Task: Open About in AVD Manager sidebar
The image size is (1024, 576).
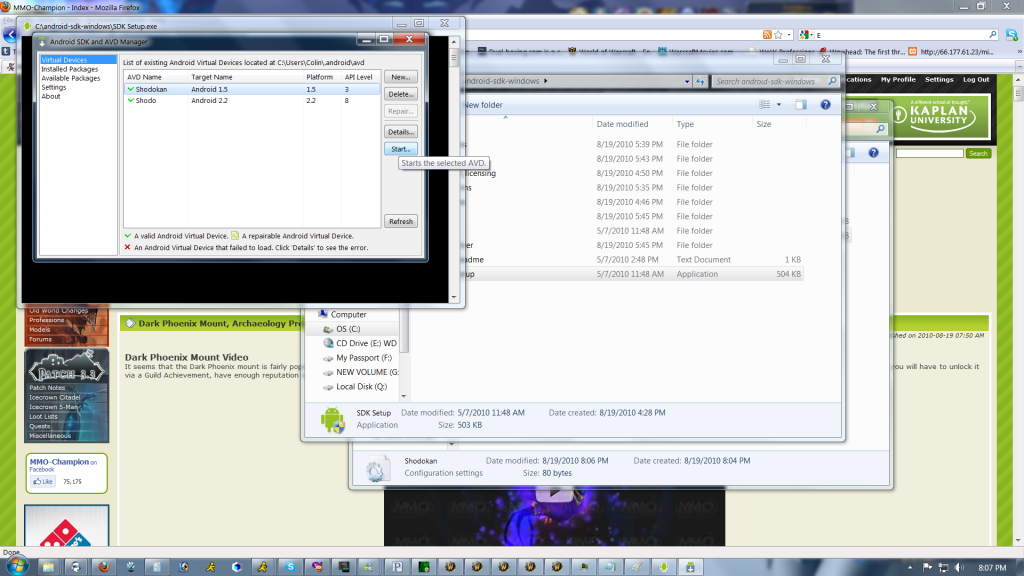Action: pos(51,96)
